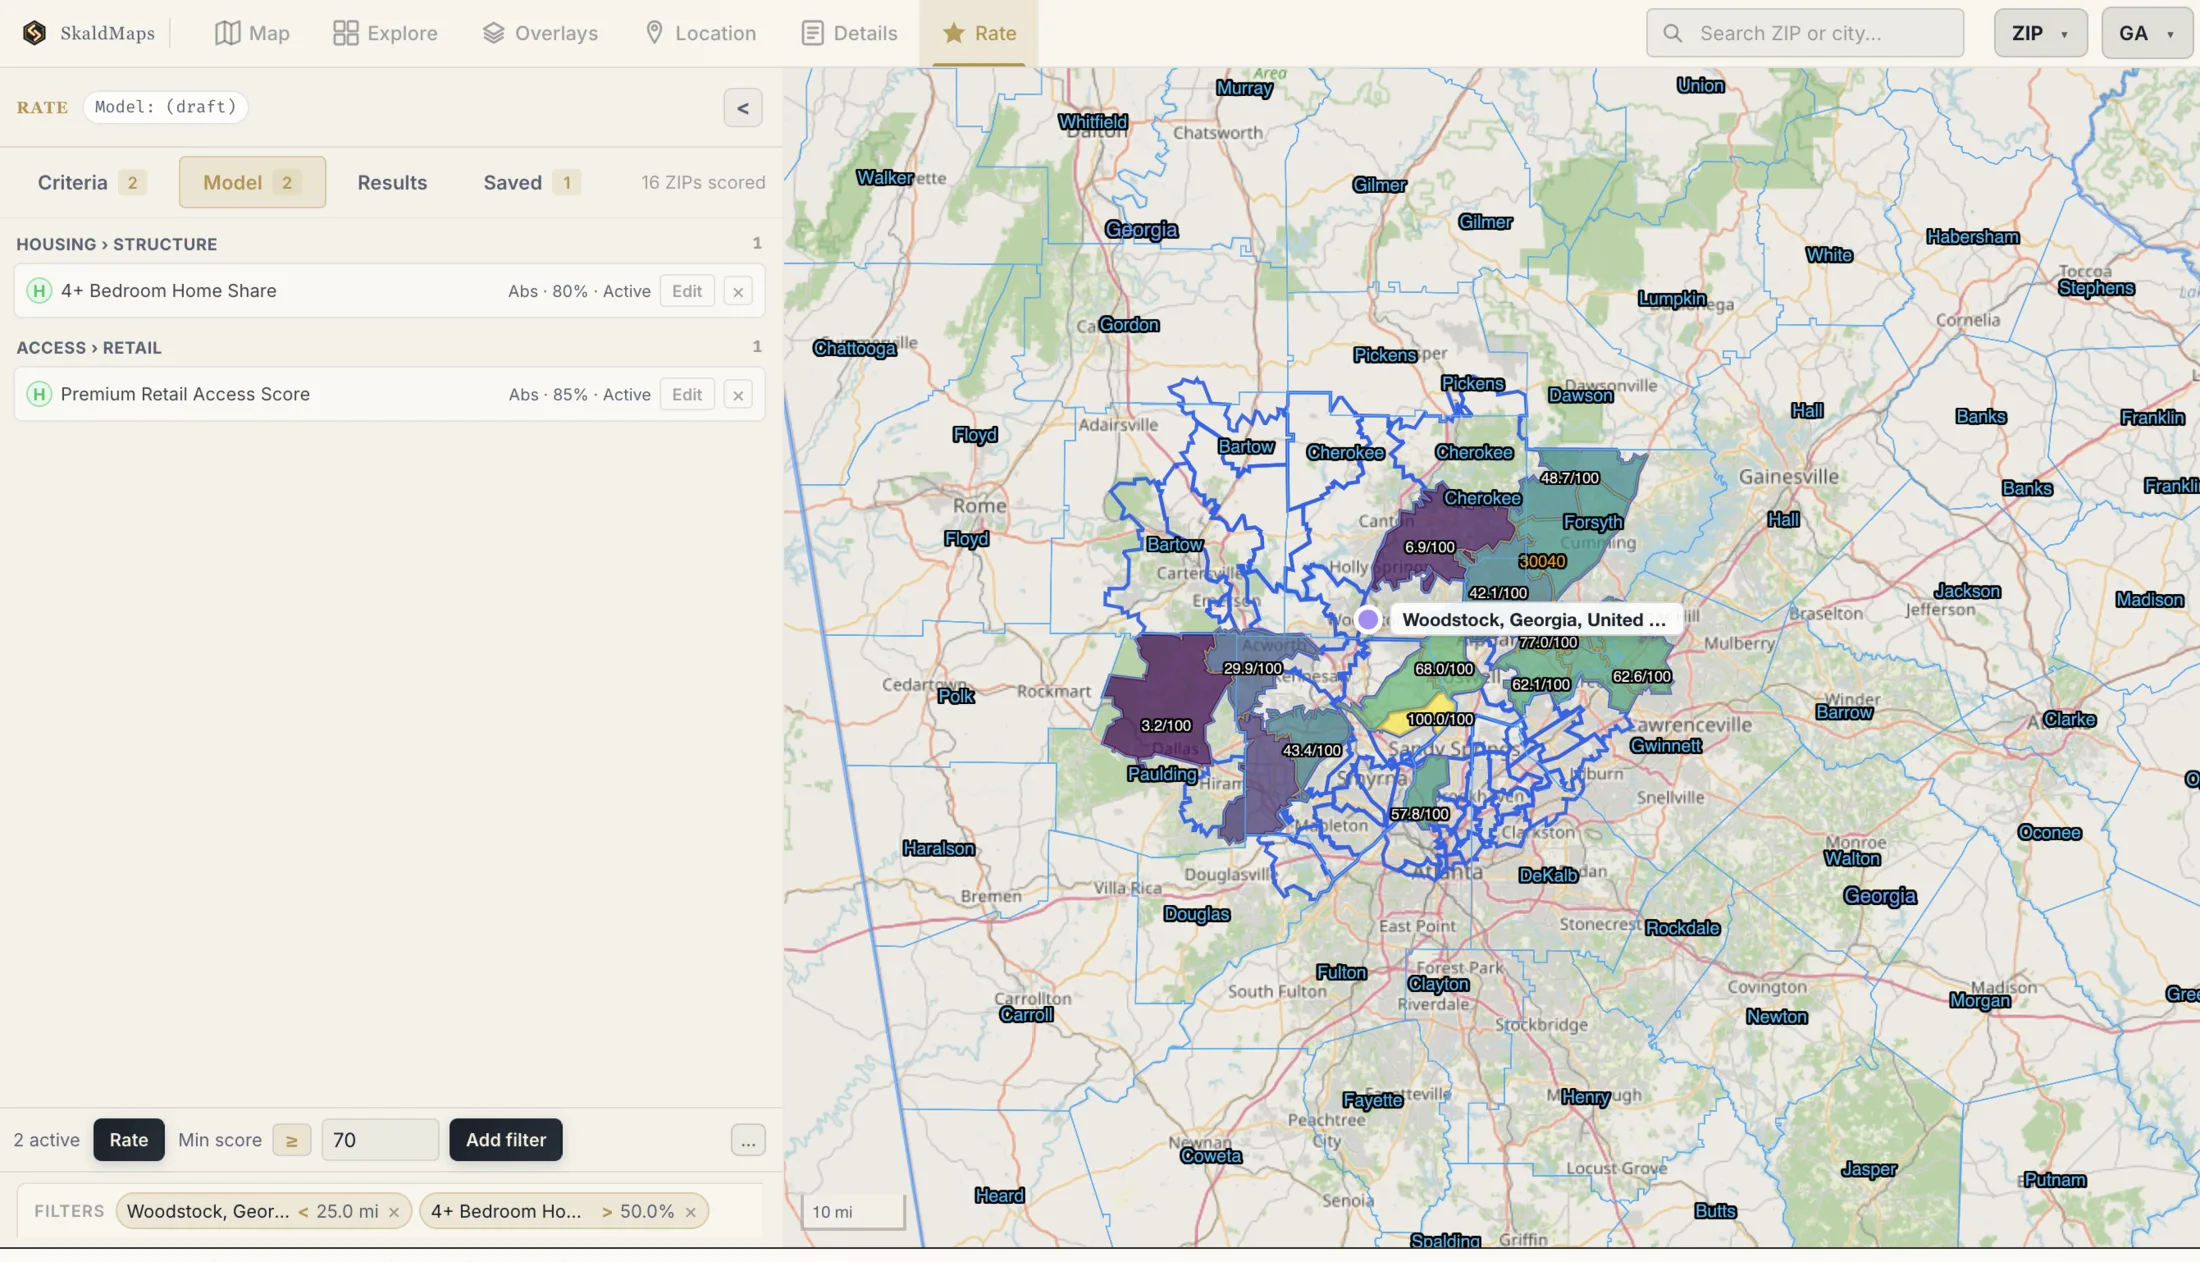The image size is (2200, 1262).
Task: Click the 68.0/100 score label
Action: [x=1444, y=669]
